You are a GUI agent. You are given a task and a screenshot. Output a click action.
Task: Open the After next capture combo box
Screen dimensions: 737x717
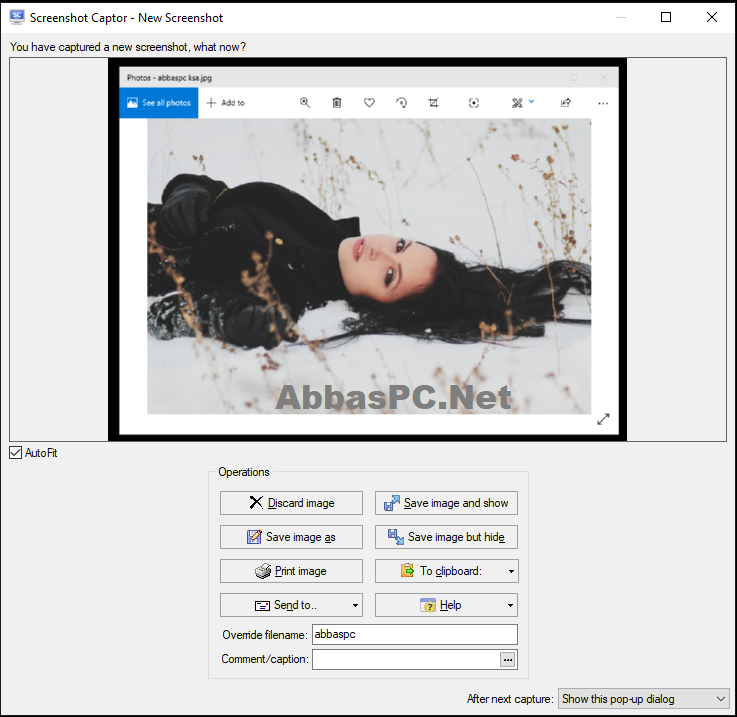643,699
